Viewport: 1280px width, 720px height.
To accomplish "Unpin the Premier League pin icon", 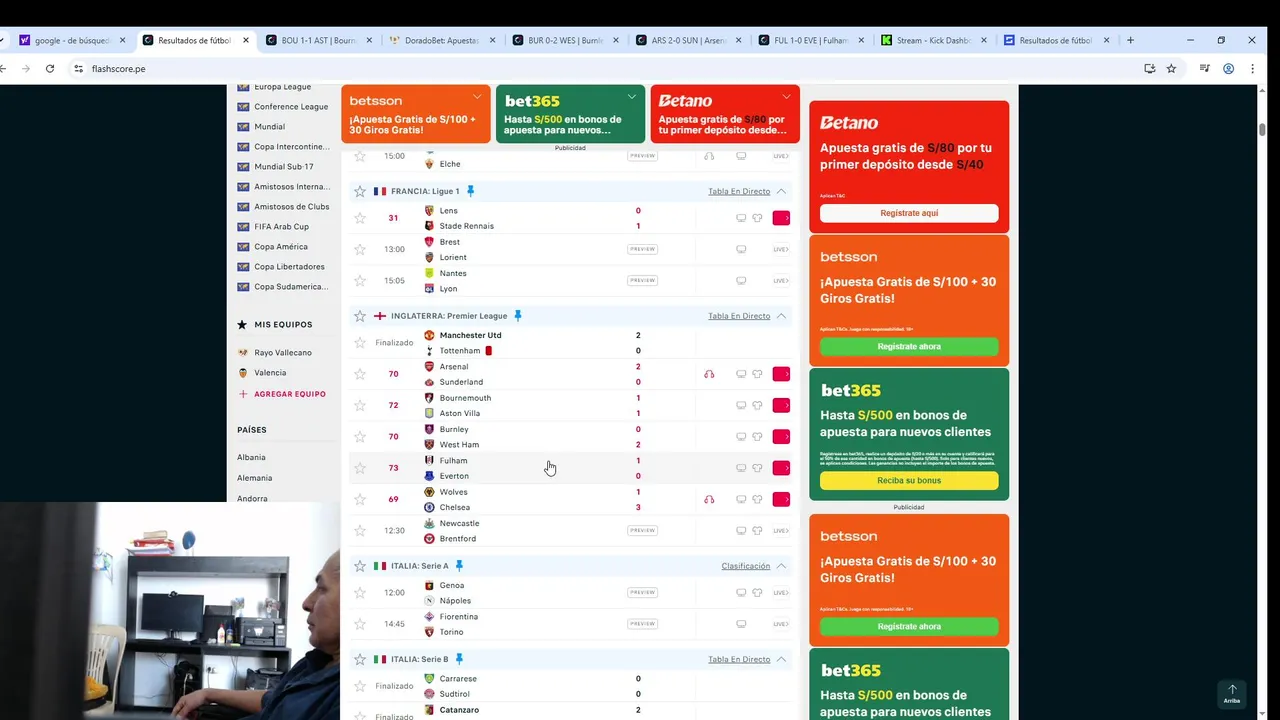I will tap(517, 316).
